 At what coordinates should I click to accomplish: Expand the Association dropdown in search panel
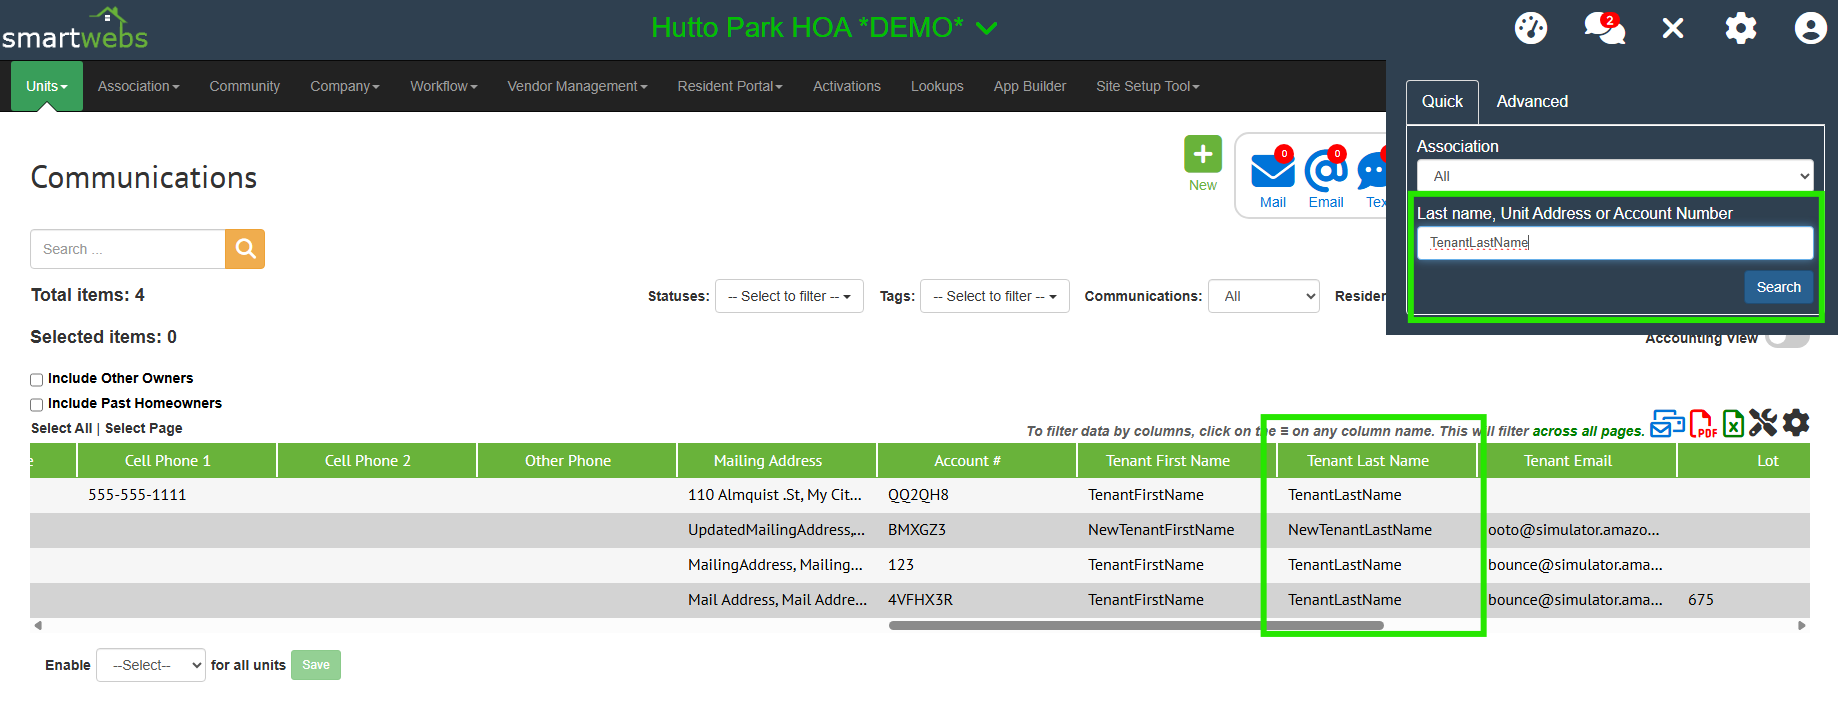(1614, 176)
